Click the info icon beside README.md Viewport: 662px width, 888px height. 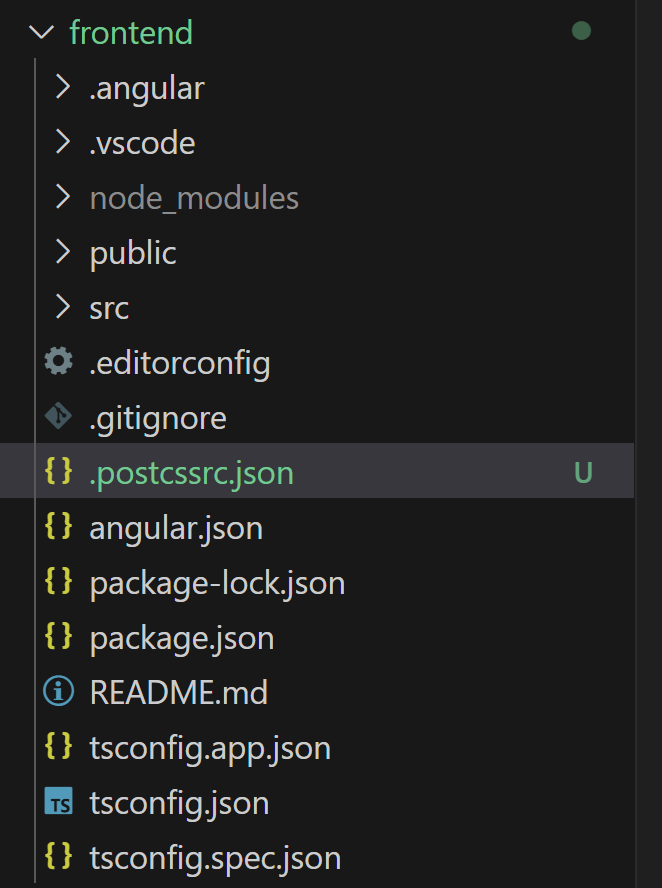pos(59,692)
